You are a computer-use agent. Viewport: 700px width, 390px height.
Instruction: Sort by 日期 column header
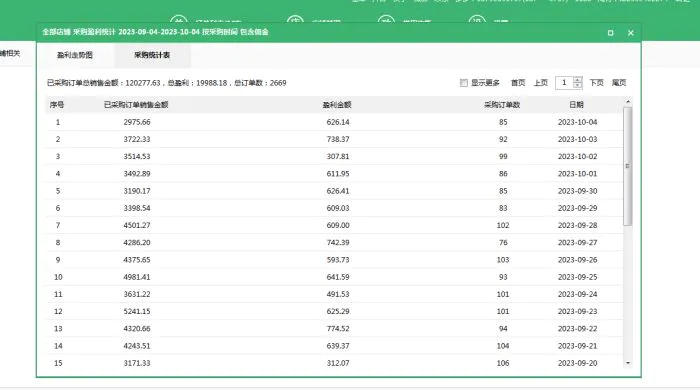576,105
